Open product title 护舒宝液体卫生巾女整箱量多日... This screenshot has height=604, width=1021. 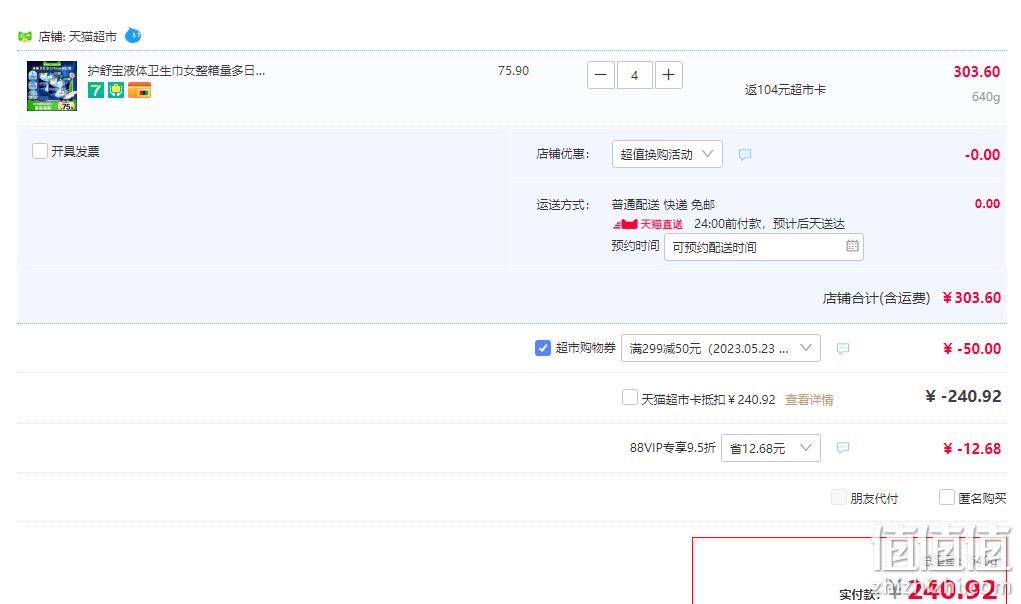tap(176, 70)
